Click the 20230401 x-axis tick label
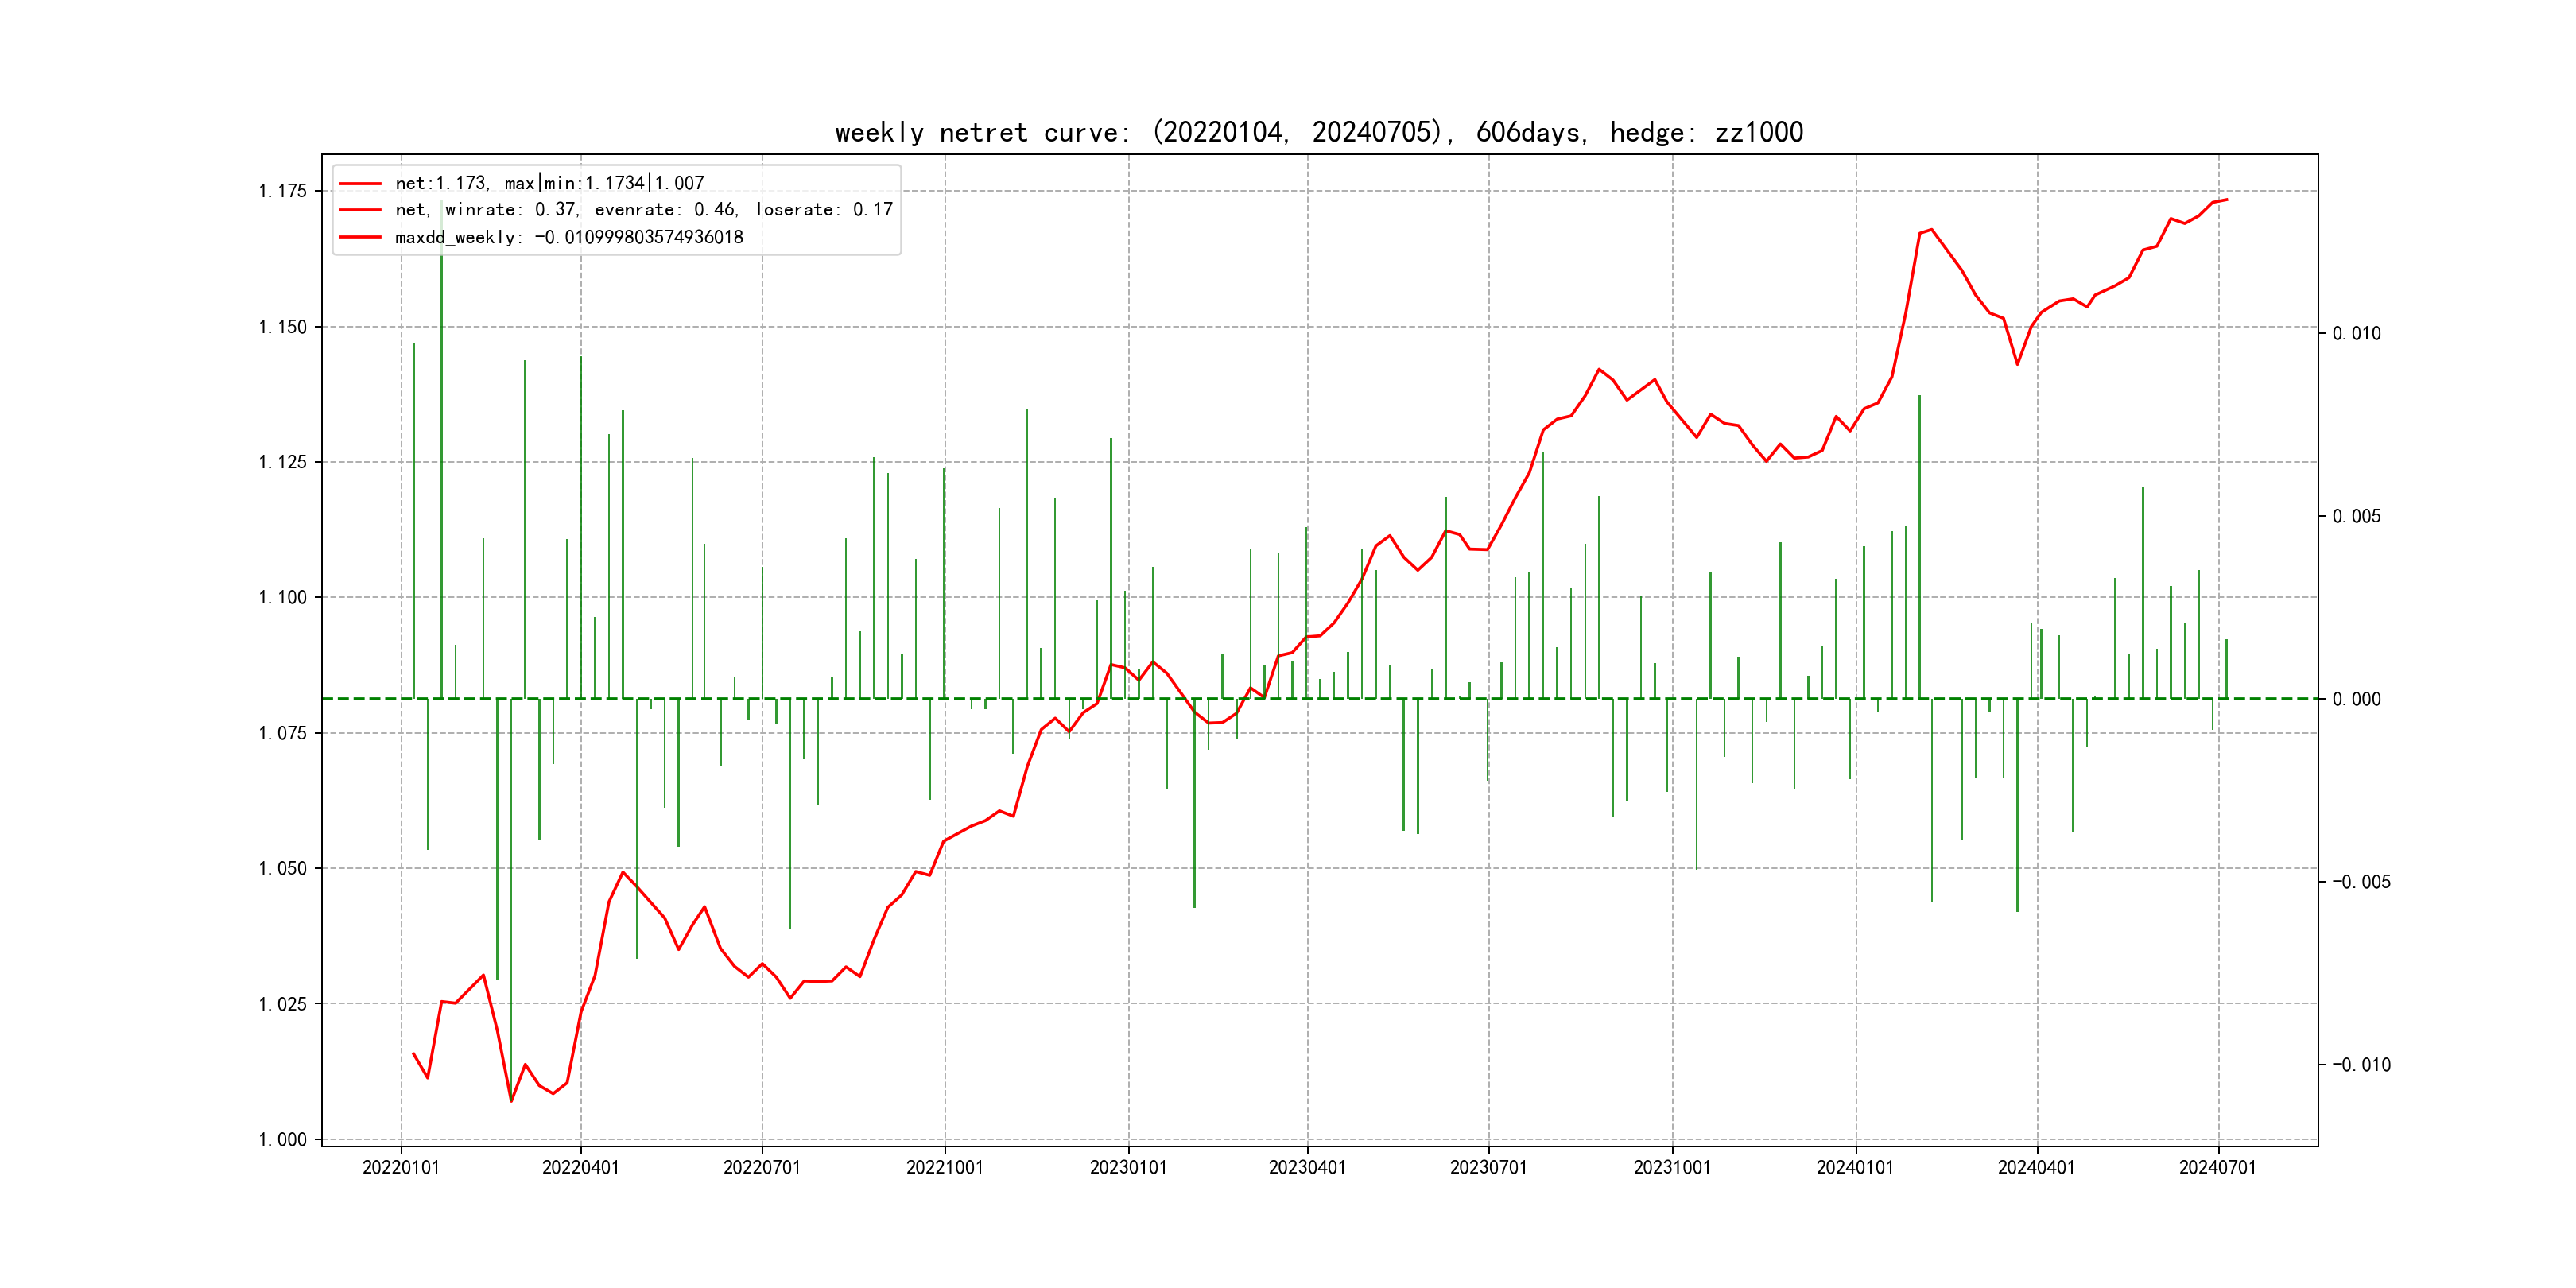The height and width of the screenshot is (1288, 2576). [x=1307, y=1167]
